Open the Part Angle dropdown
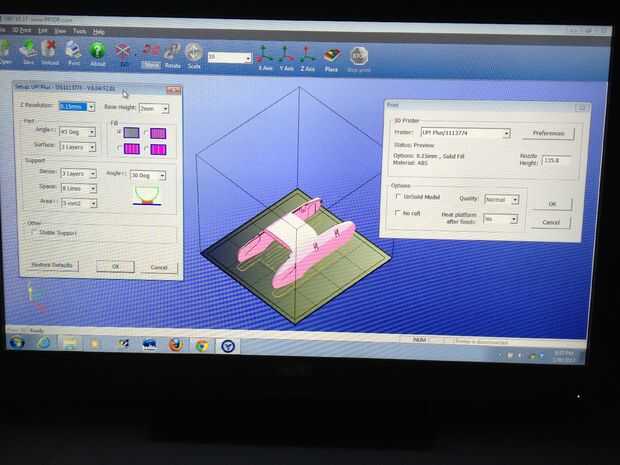Screen dimensions: 620x465 (92, 132)
